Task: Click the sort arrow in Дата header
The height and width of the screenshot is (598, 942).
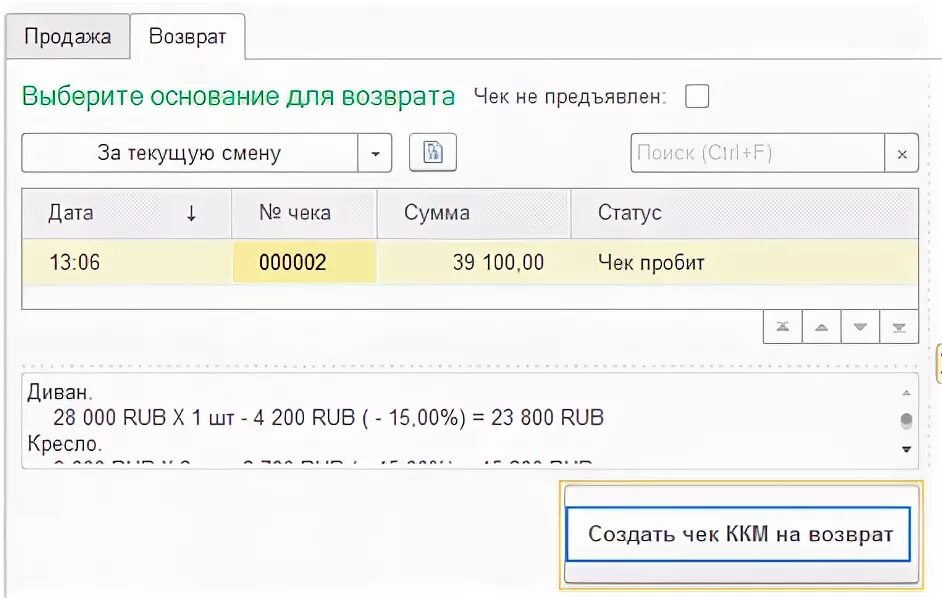Action: click(191, 213)
